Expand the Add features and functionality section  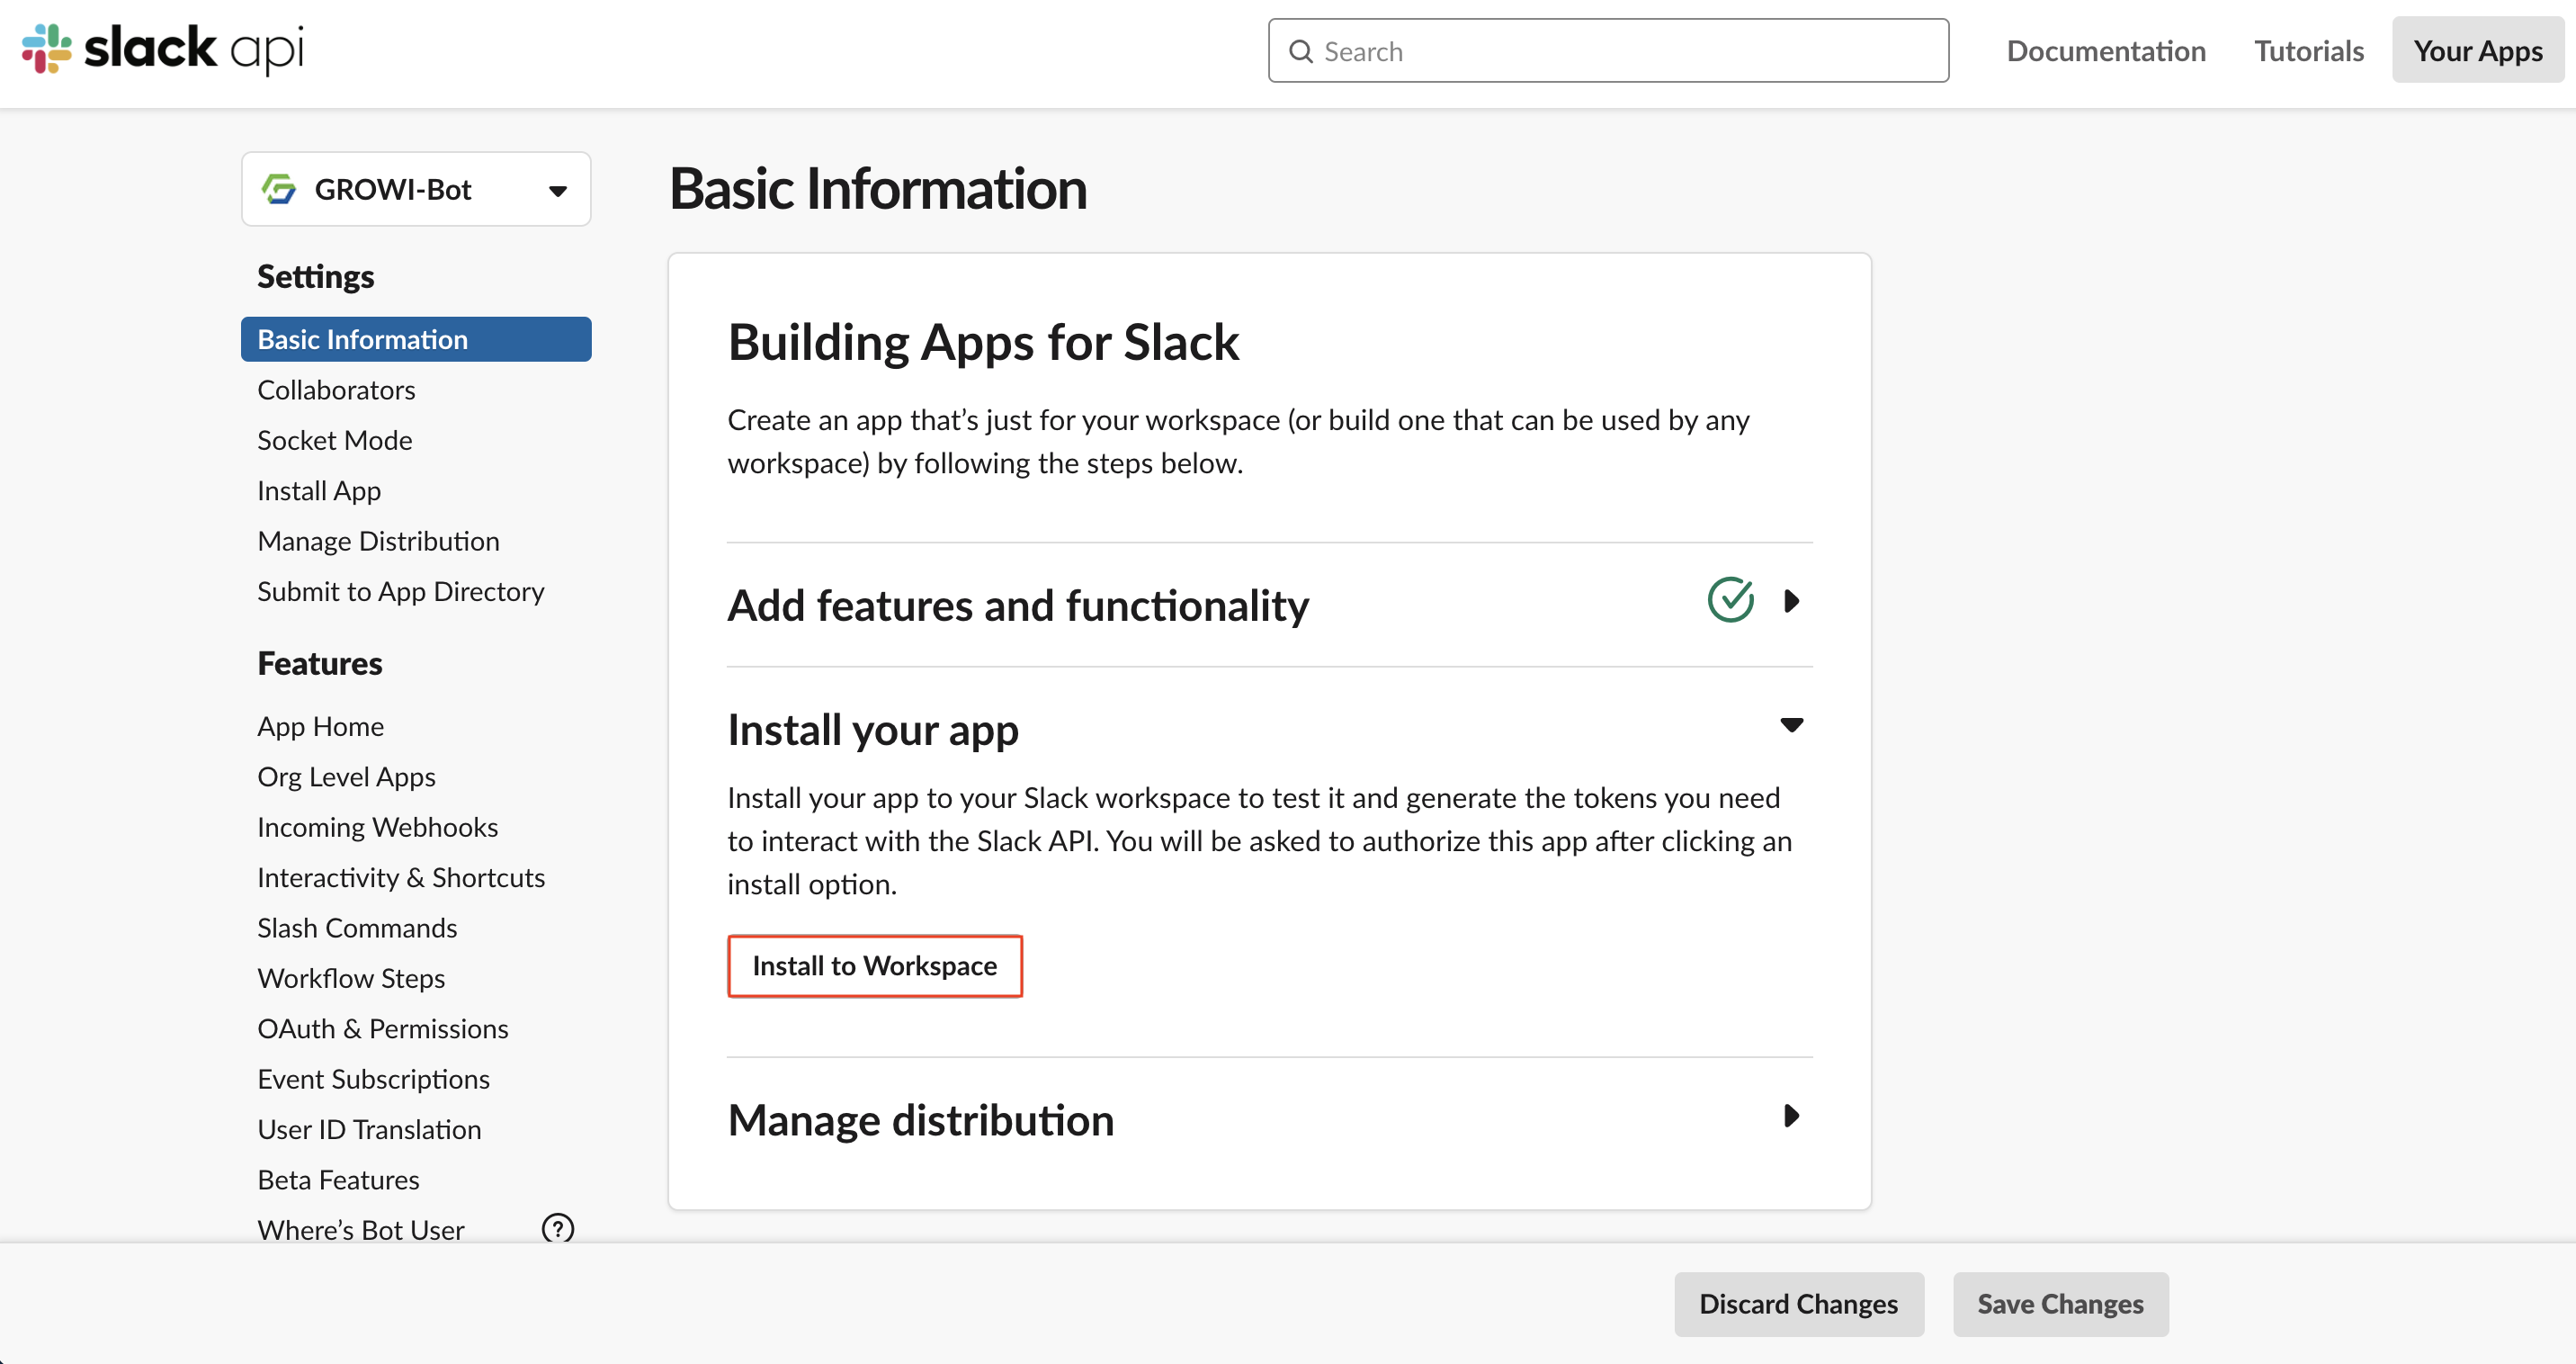(x=1792, y=601)
